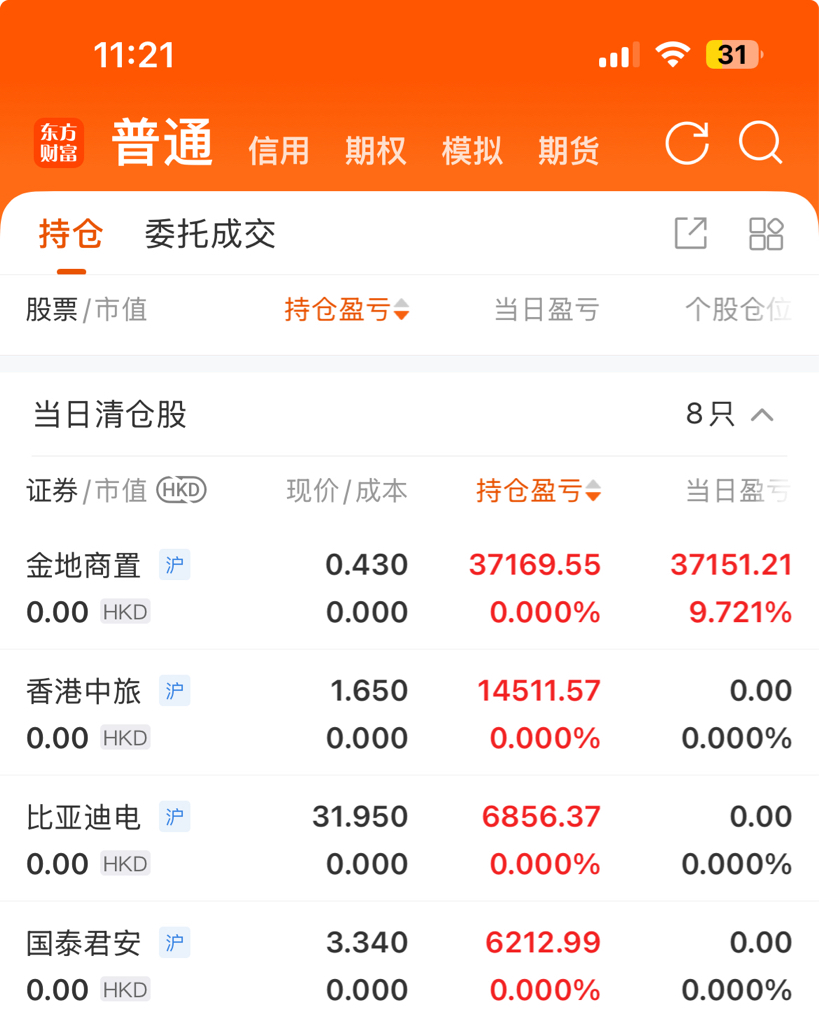Tap the 6856.37 profit value

click(x=541, y=817)
